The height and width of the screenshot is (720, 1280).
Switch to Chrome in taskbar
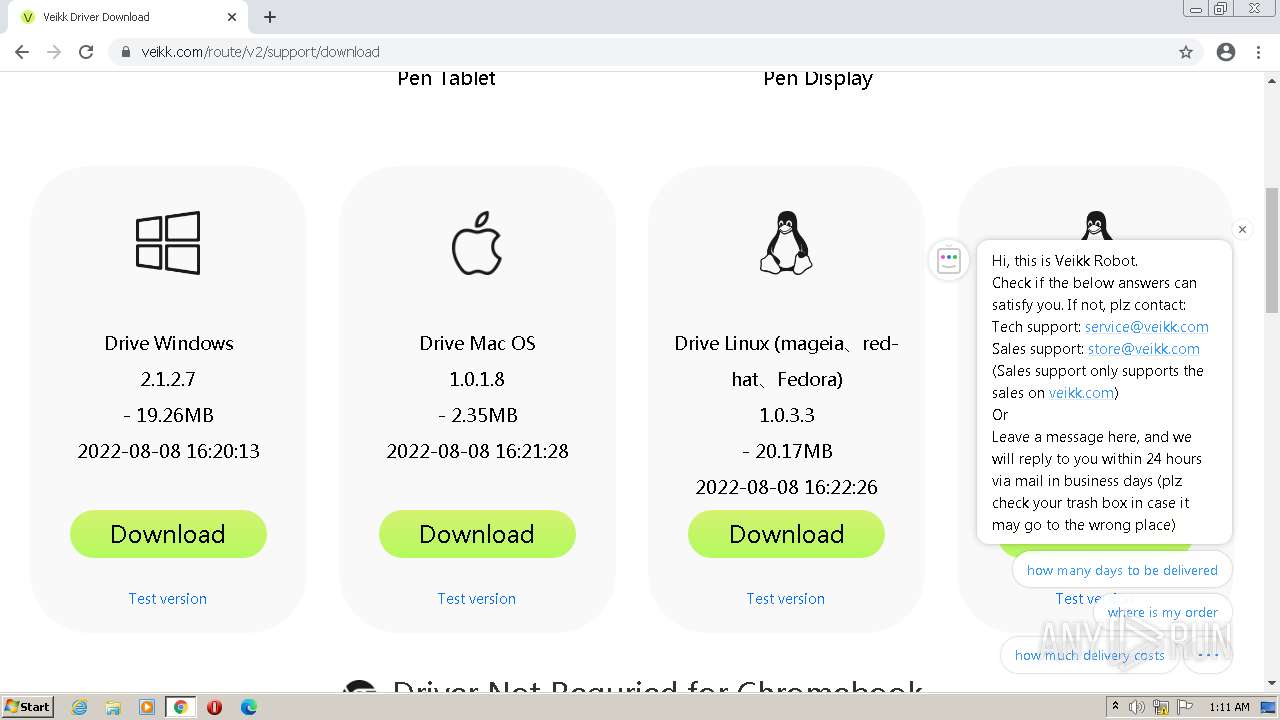click(x=180, y=707)
